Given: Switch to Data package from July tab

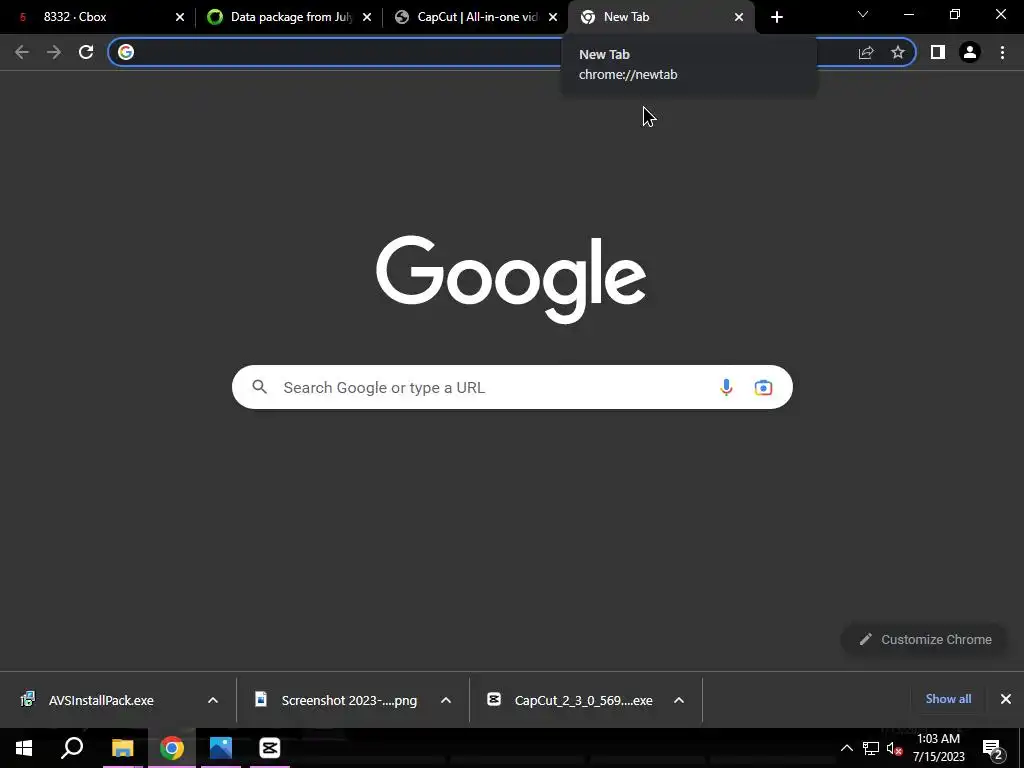Looking at the screenshot, I should click(x=291, y=17).
